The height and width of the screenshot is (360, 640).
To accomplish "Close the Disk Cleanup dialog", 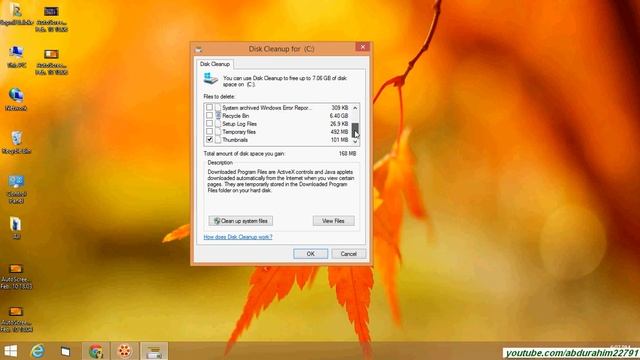I will [x=362, y=47].
